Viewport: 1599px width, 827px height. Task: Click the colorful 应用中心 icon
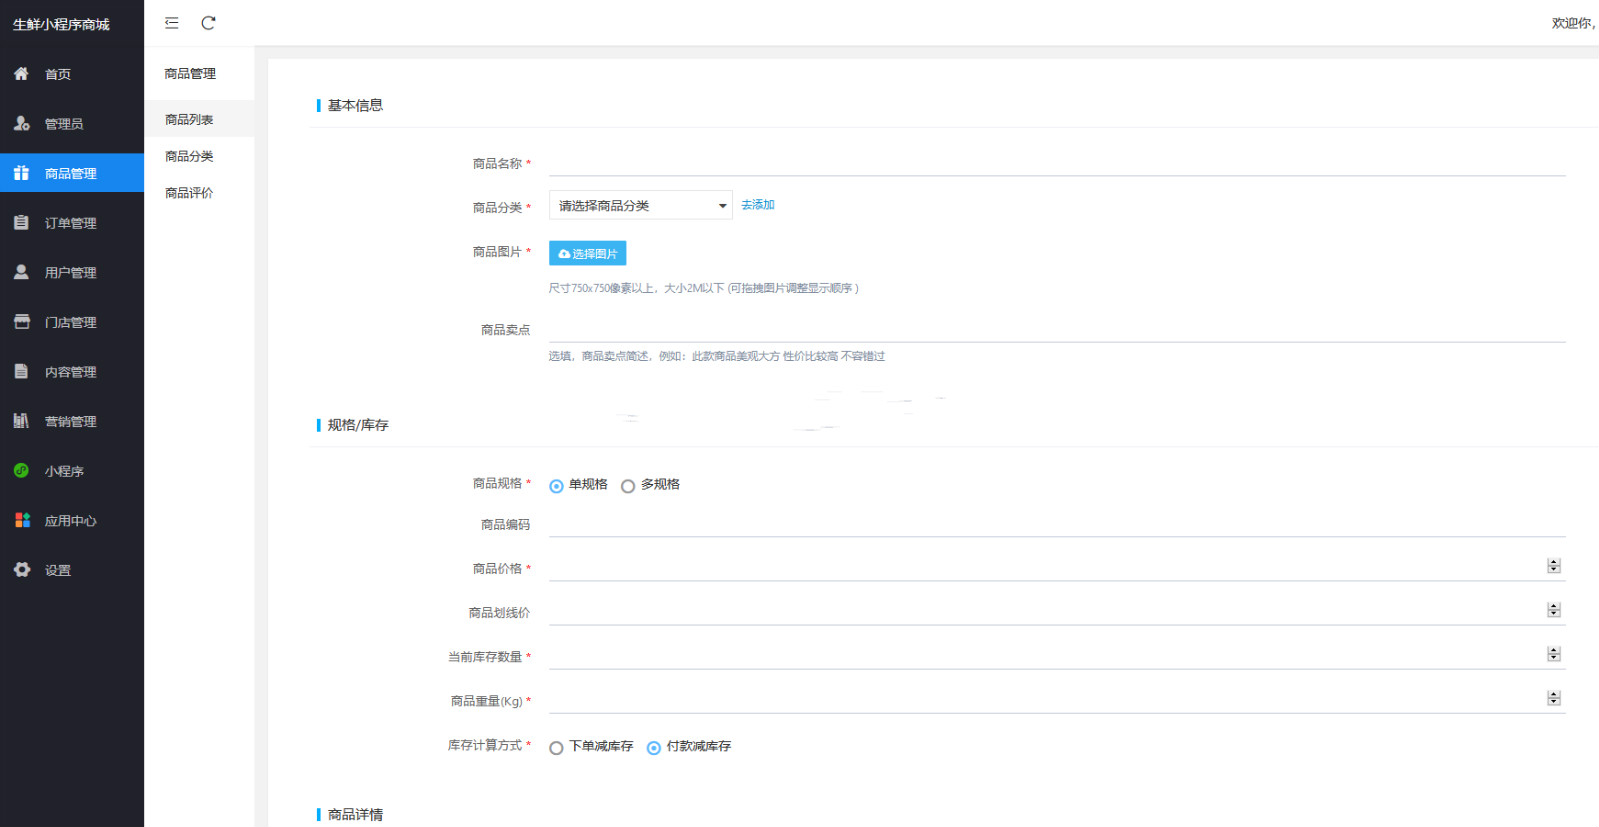click(x=21, y=520)
